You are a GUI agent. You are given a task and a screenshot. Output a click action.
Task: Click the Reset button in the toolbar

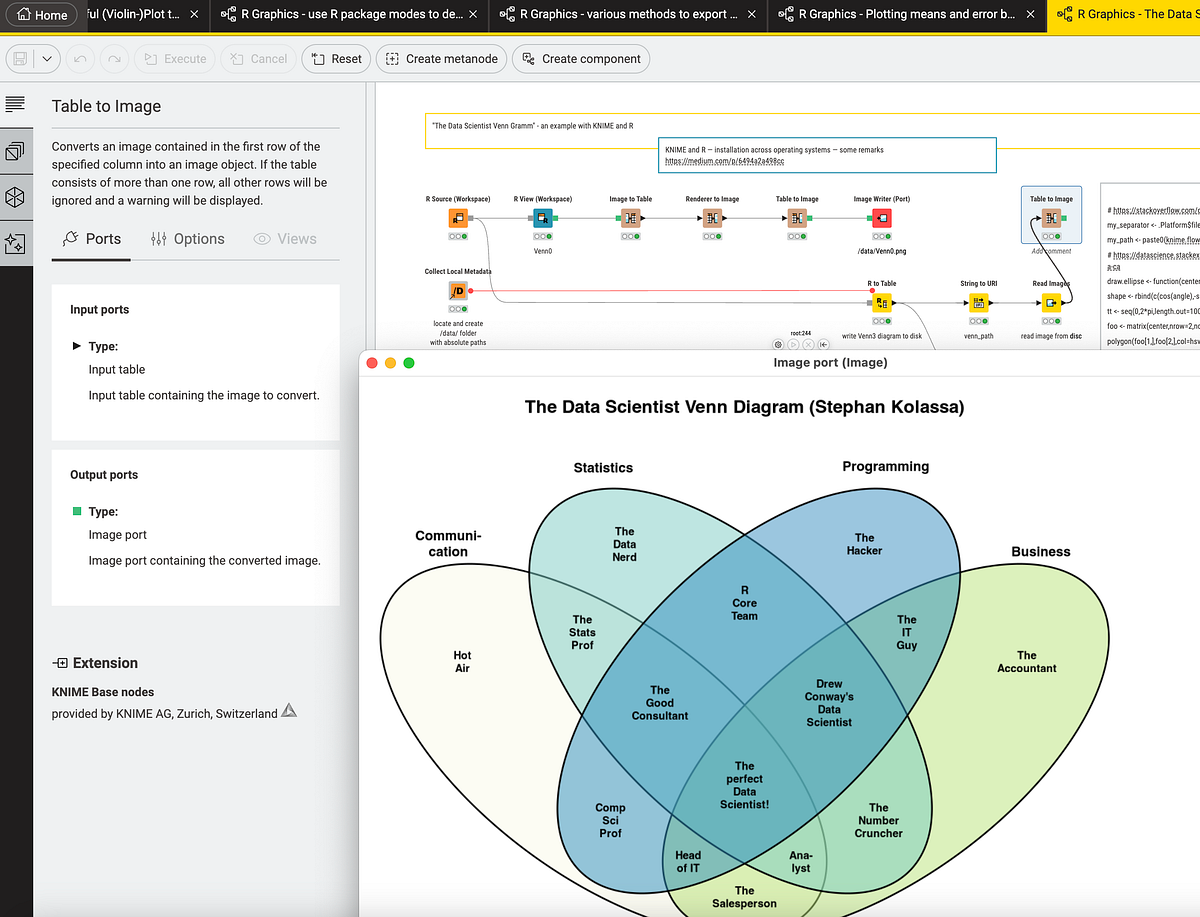pos(335,59)
